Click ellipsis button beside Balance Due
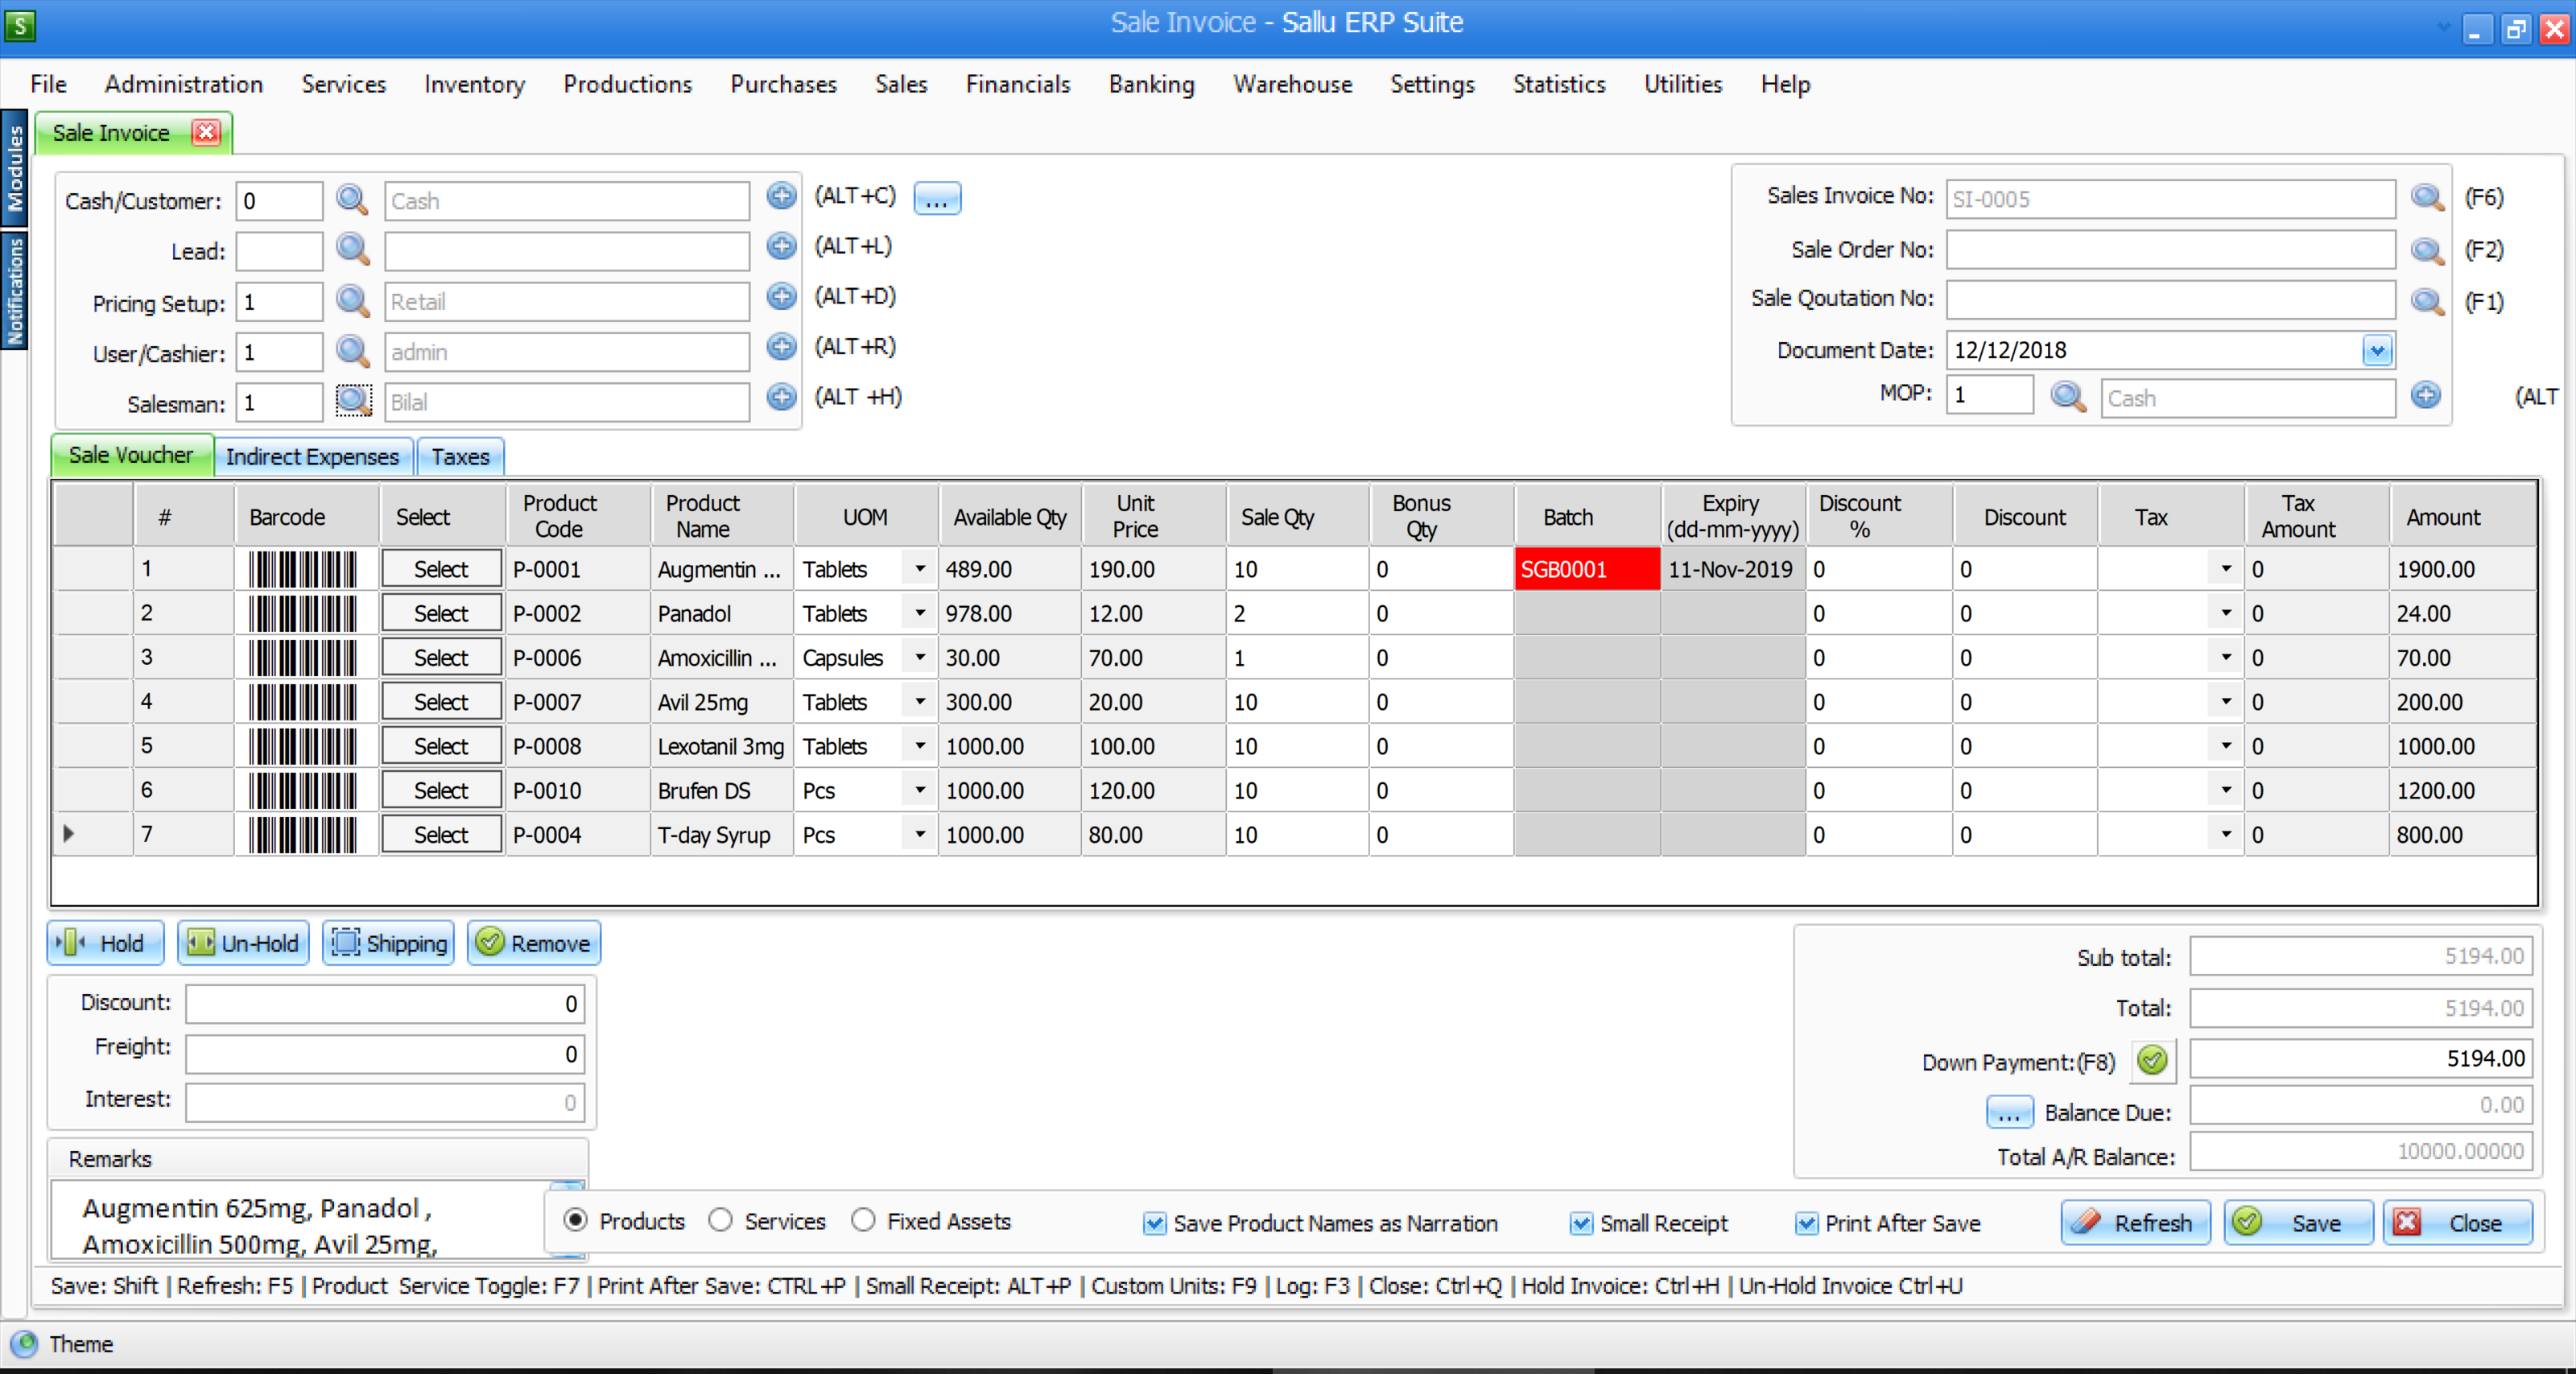 (x=2009, y=1112)
